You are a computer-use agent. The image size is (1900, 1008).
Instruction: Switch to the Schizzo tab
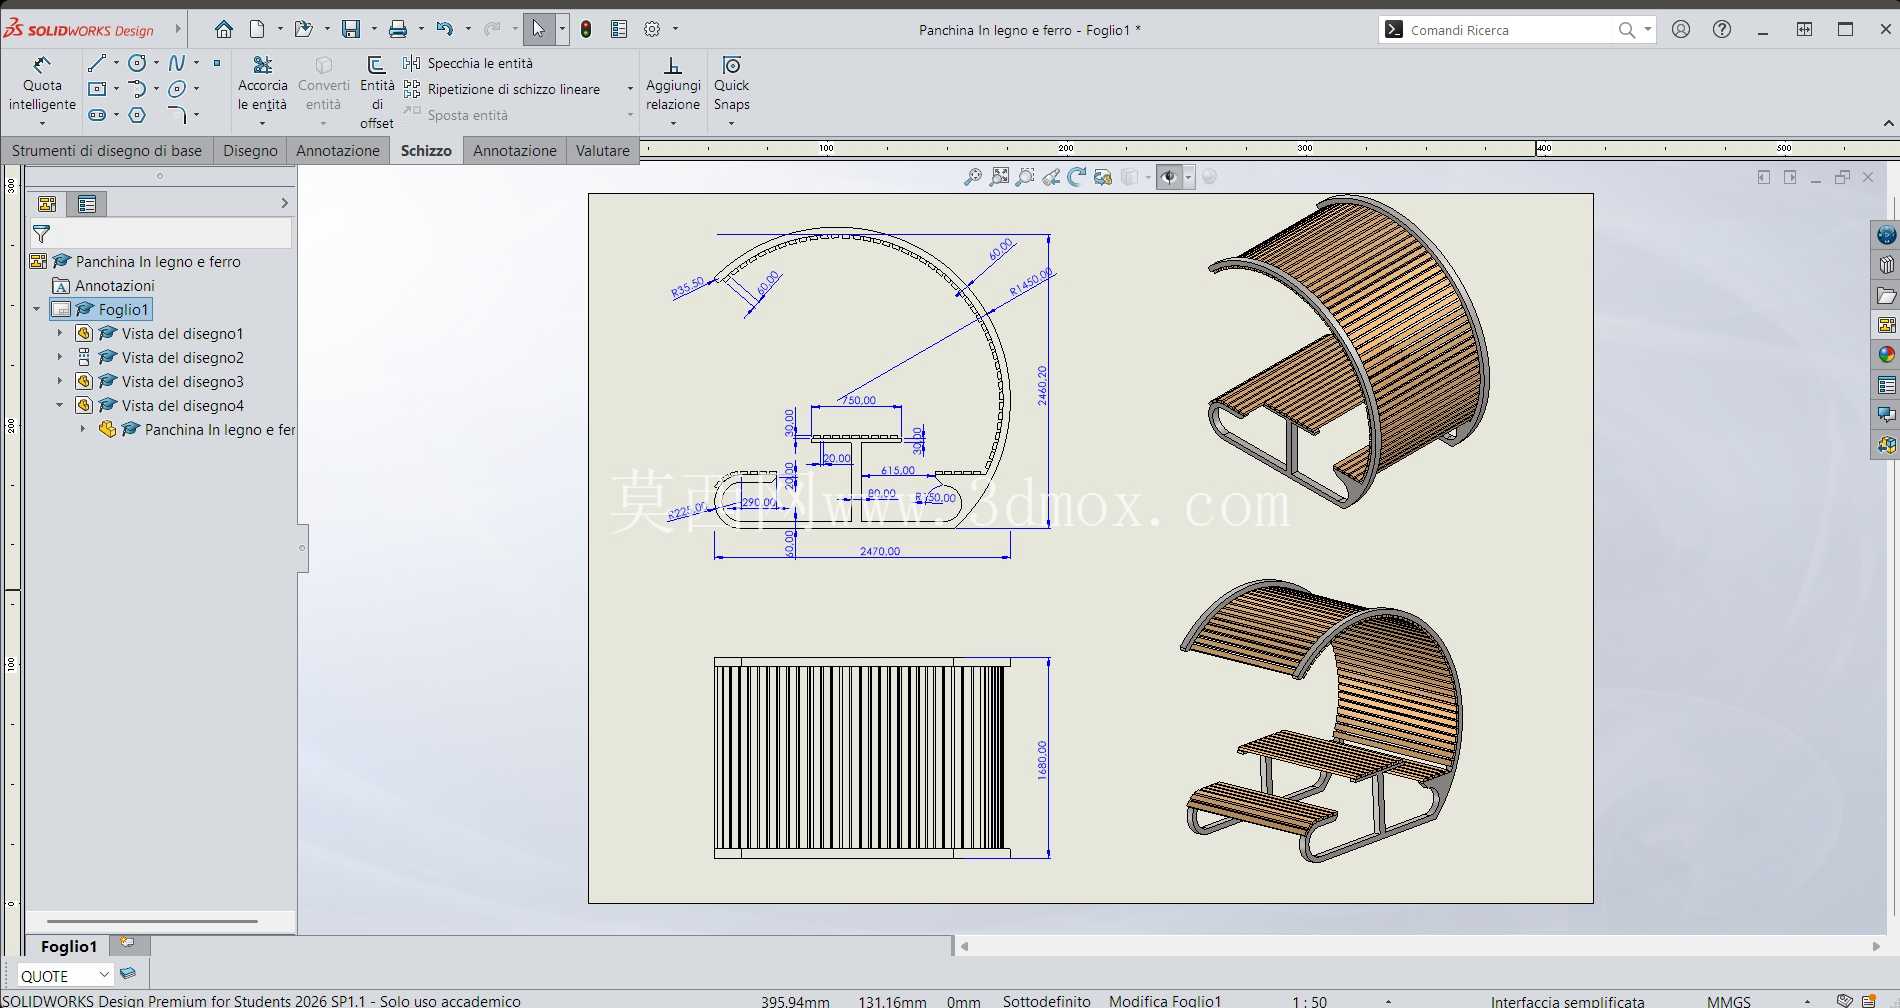click(426, 151)
